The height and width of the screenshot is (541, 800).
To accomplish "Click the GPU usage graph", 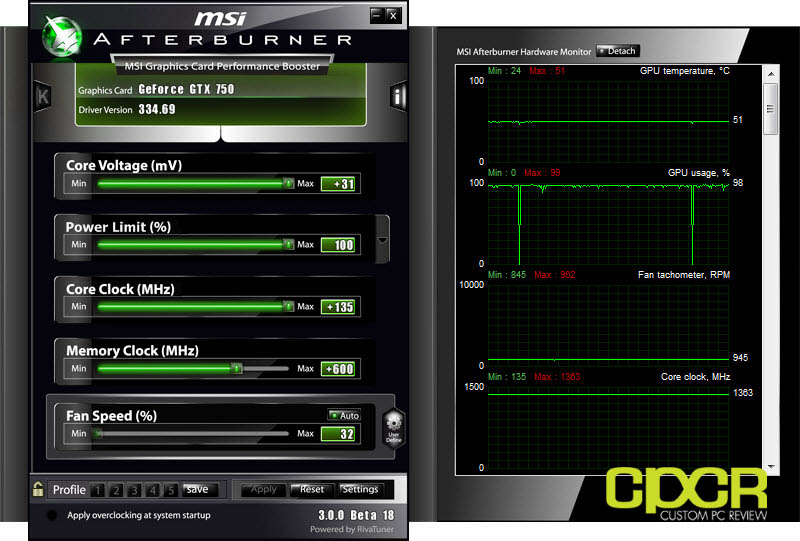I will tap(608, 224).
